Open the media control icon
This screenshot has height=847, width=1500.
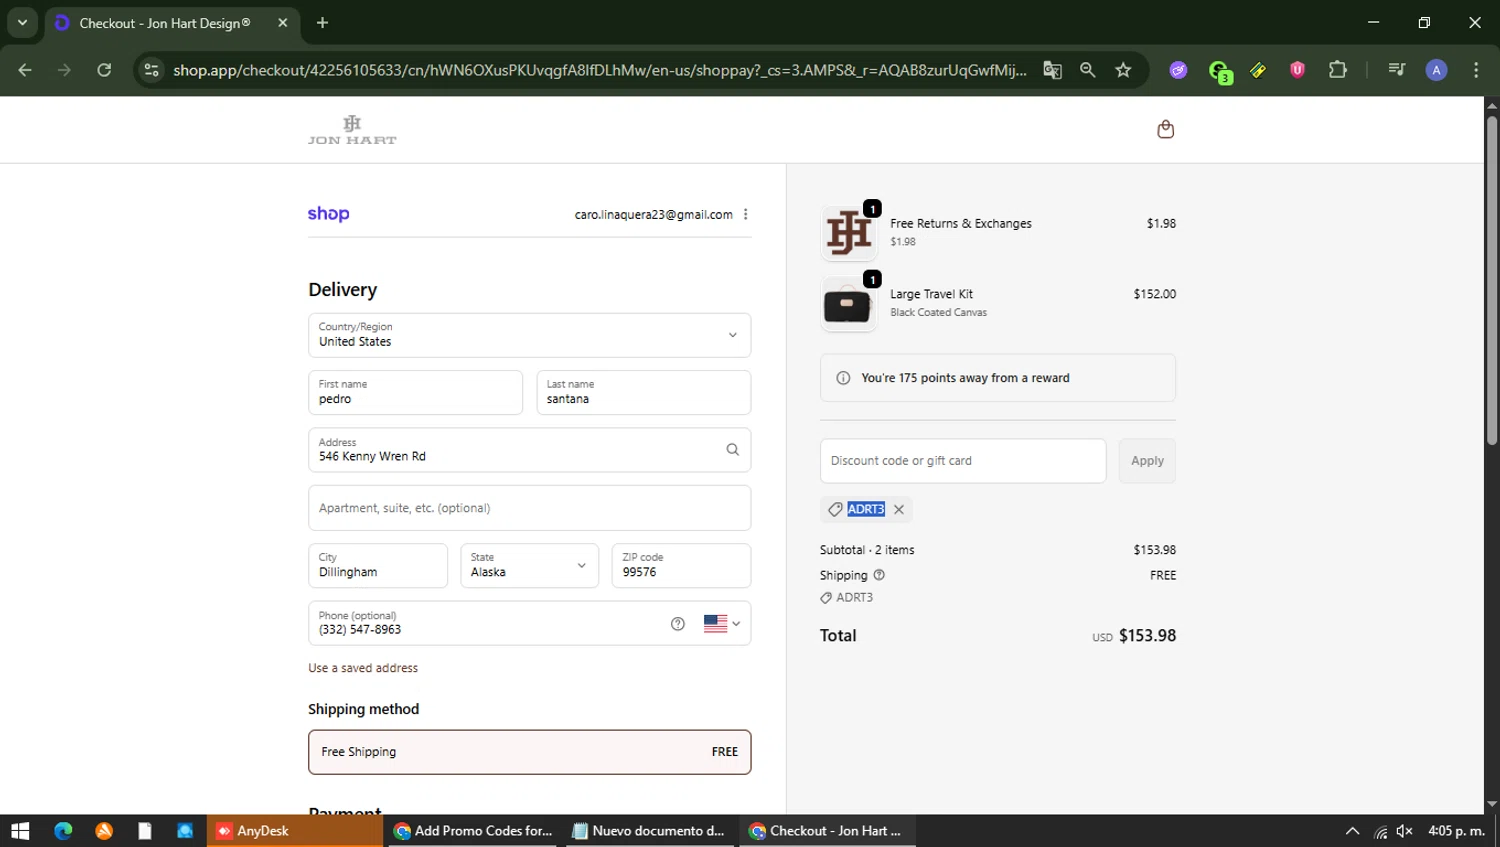coord(1397,70)
